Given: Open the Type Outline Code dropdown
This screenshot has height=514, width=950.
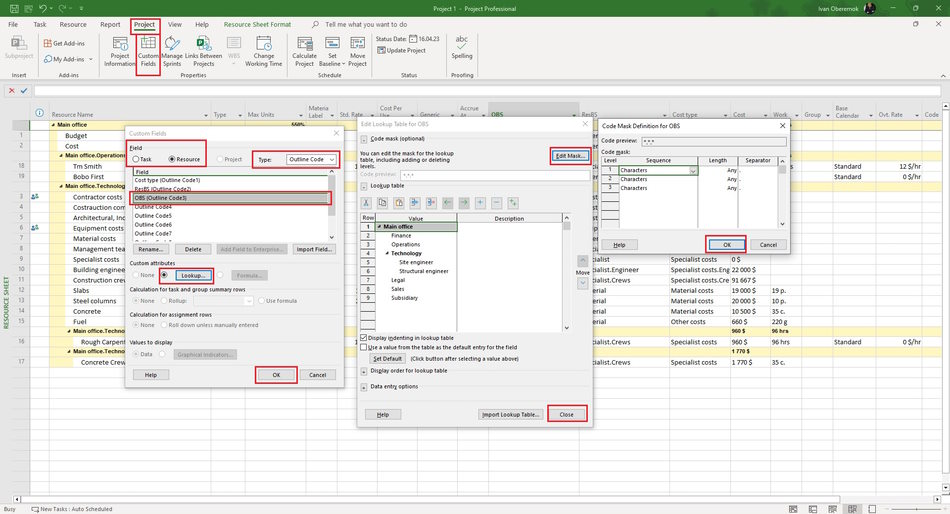Looking at the screenshot, I should (332, 159).
